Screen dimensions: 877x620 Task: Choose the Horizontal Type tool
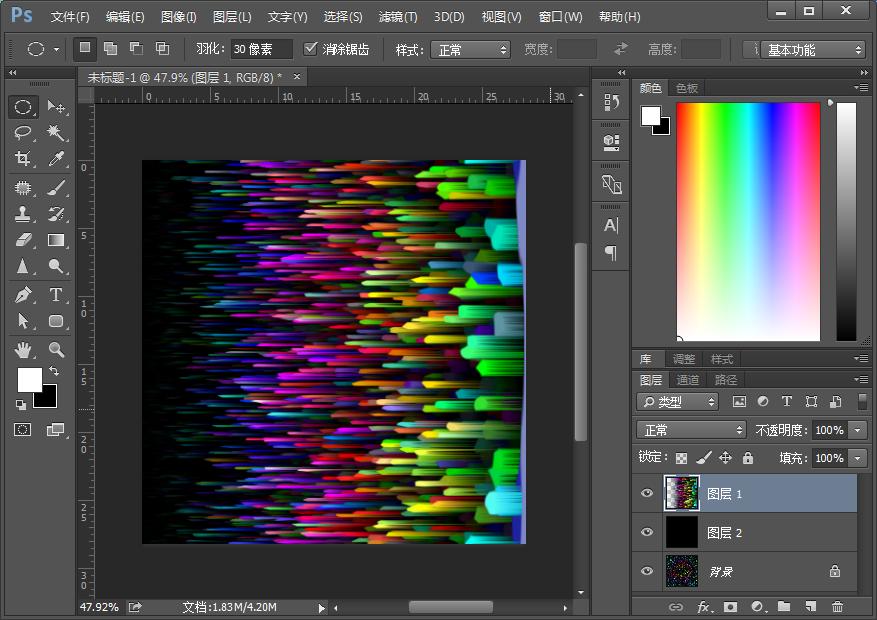pos(56,294)
